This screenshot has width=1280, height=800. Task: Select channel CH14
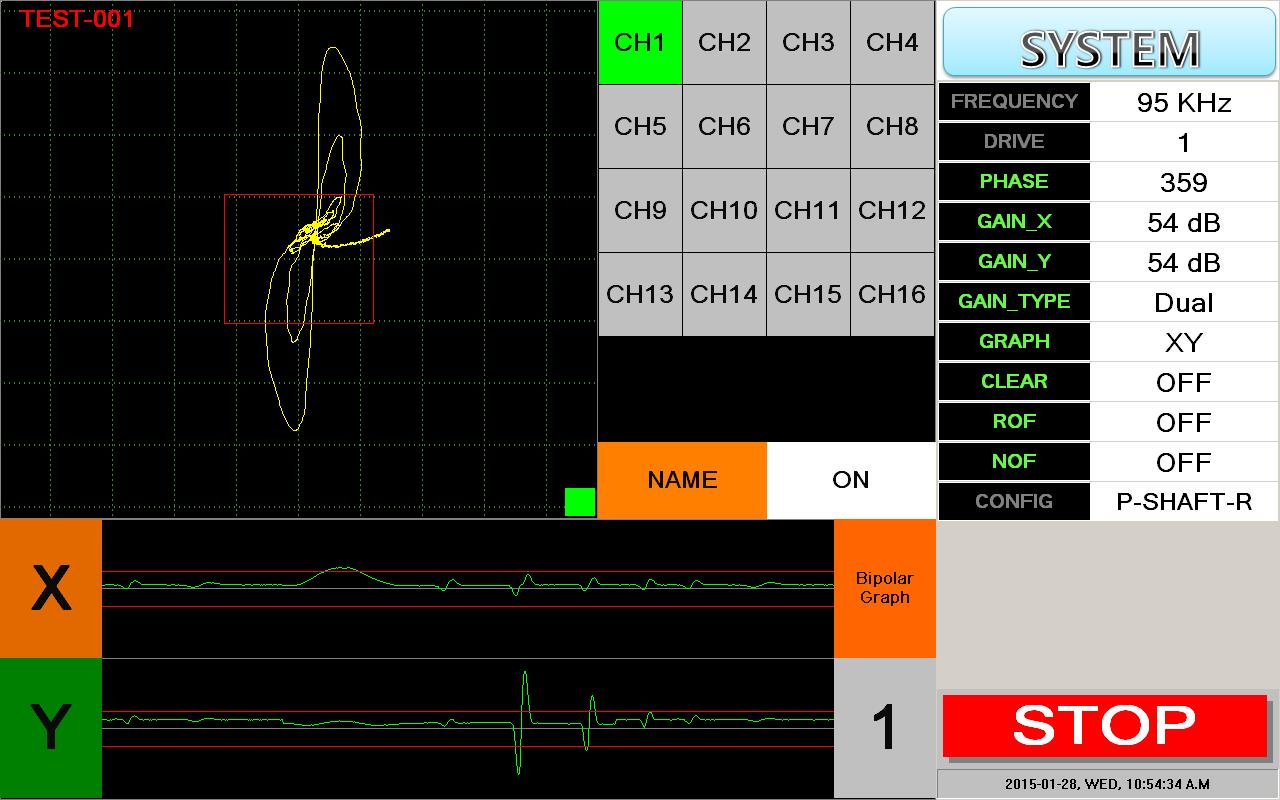tap(724, 294)
